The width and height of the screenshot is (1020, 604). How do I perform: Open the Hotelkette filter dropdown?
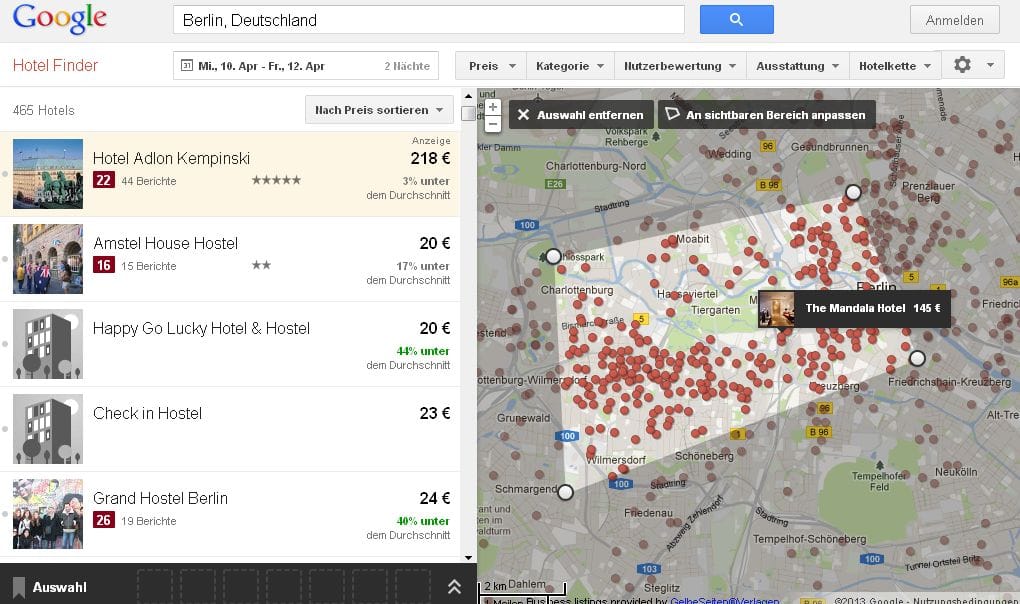point(894,66)
